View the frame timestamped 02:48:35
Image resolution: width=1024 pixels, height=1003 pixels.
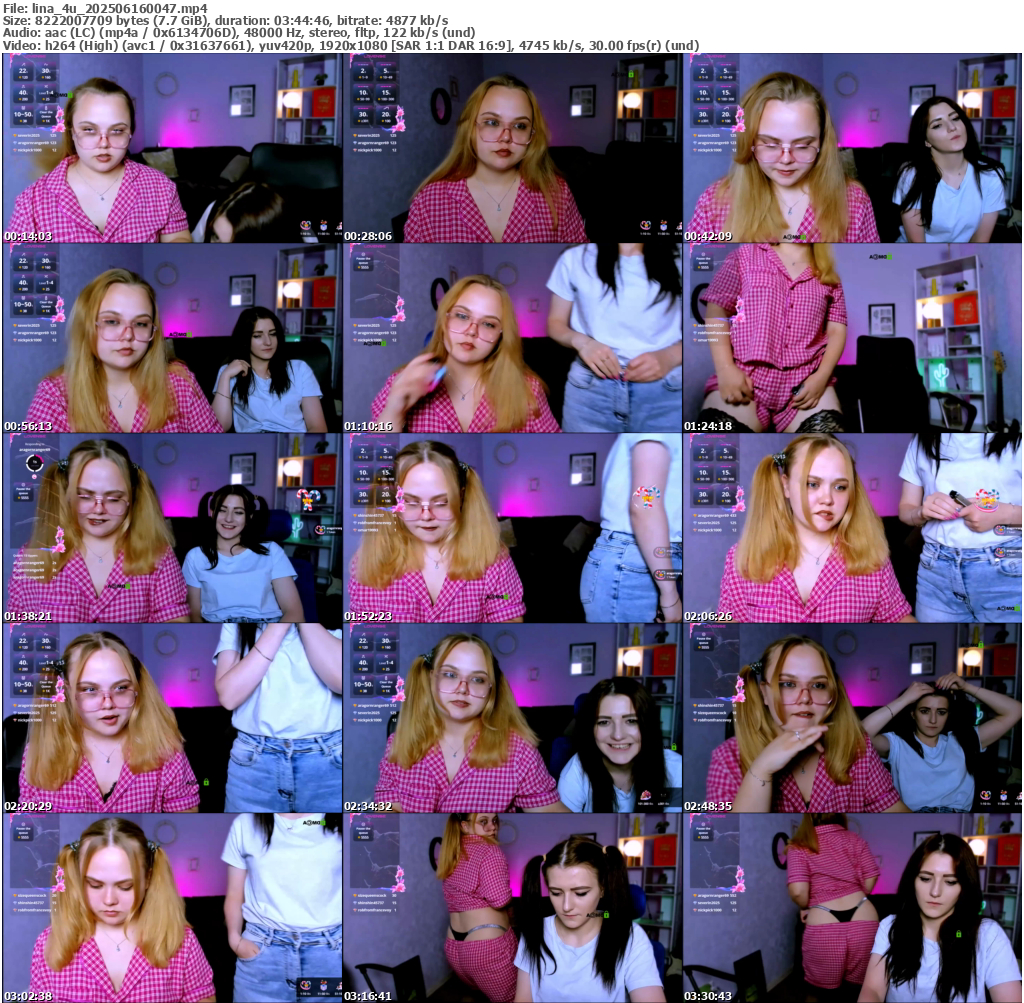[852, 718]
